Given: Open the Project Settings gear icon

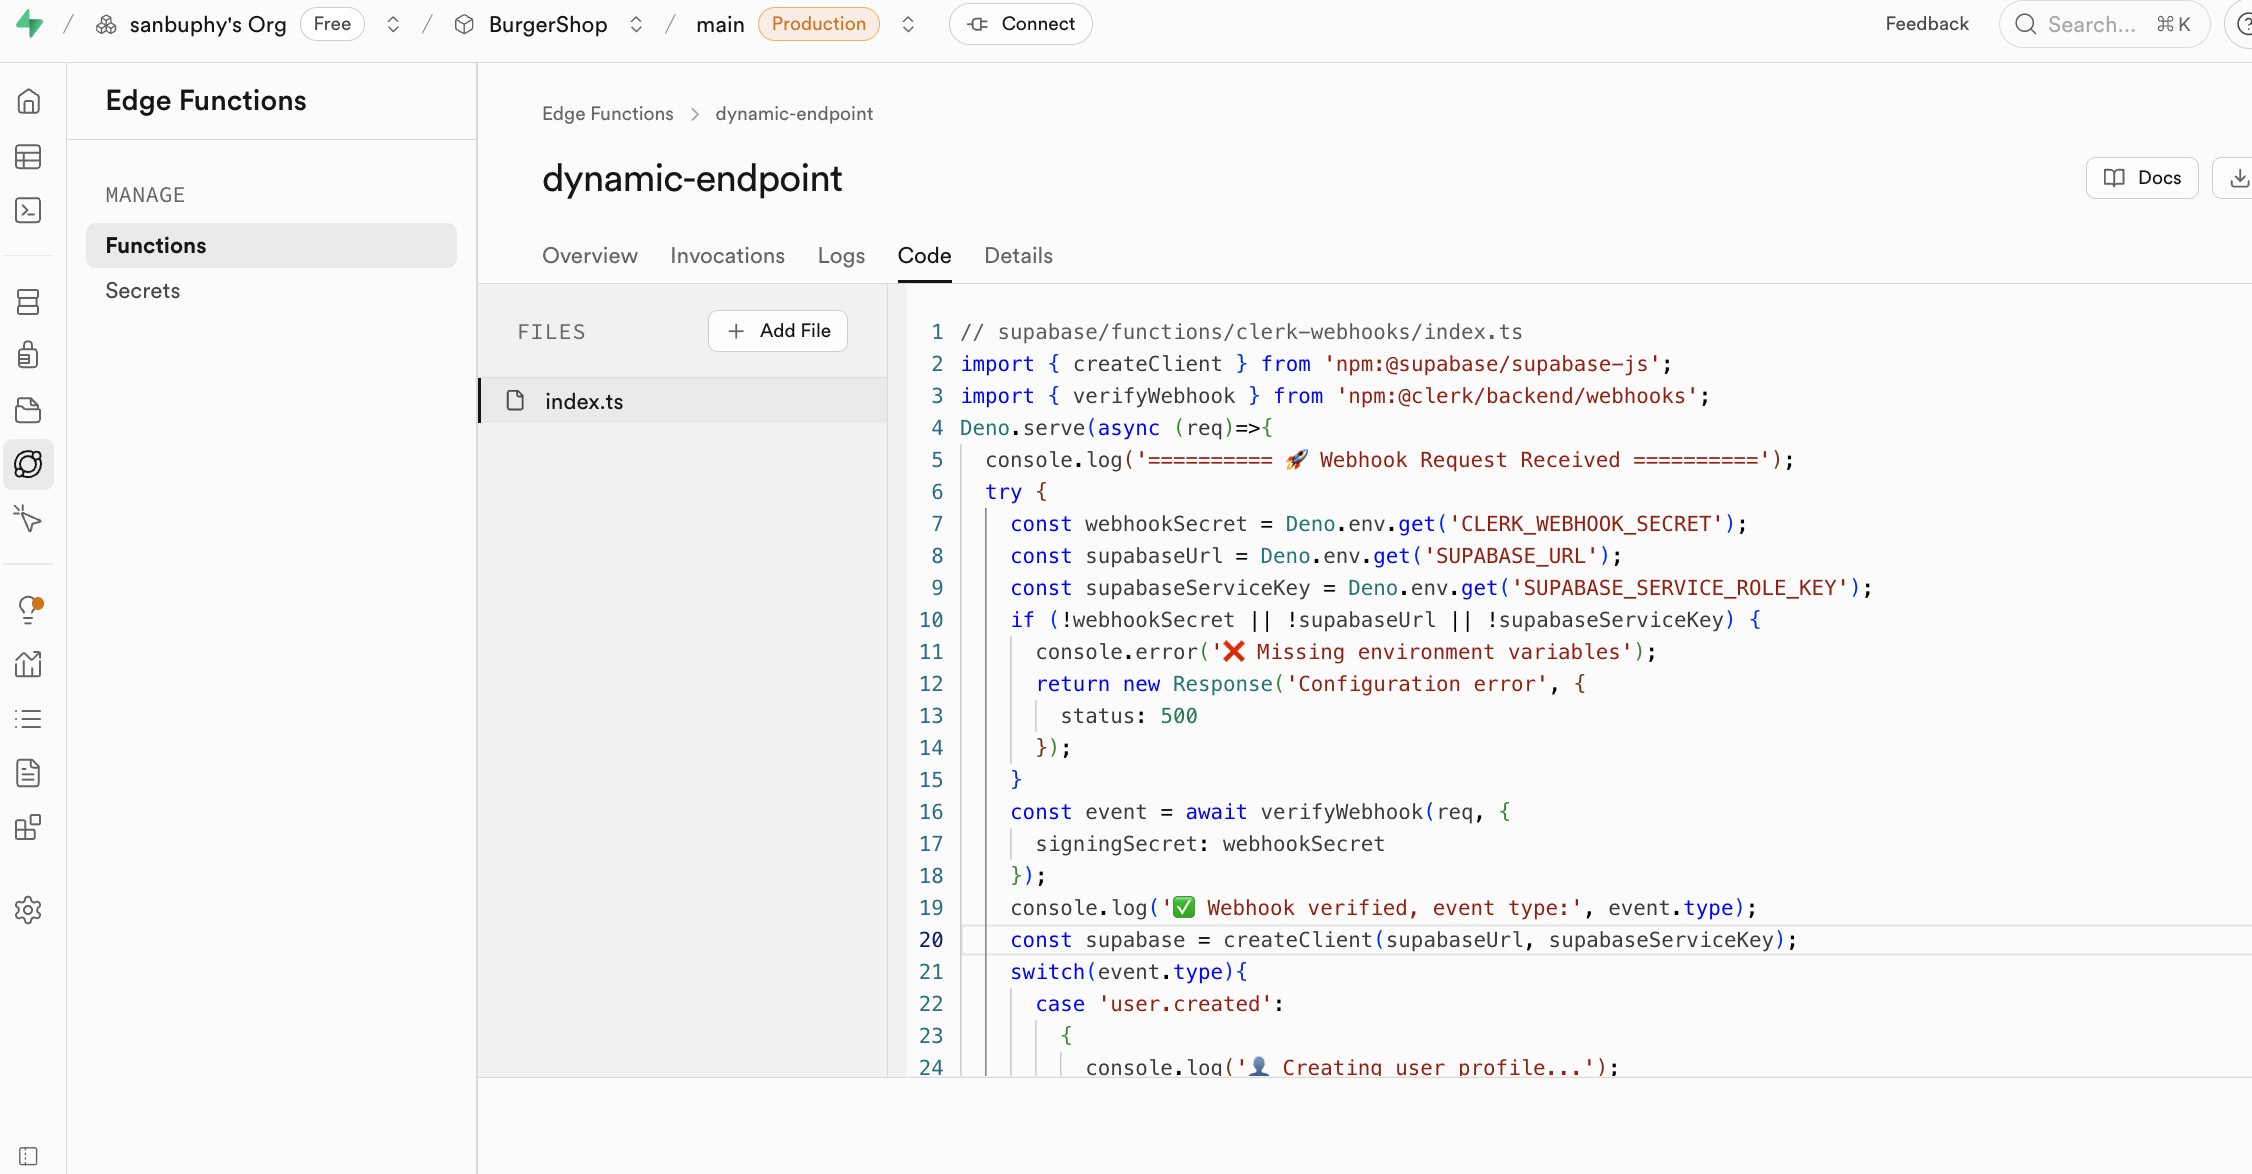Looking at the screenshot, I should tap(28, 910).
